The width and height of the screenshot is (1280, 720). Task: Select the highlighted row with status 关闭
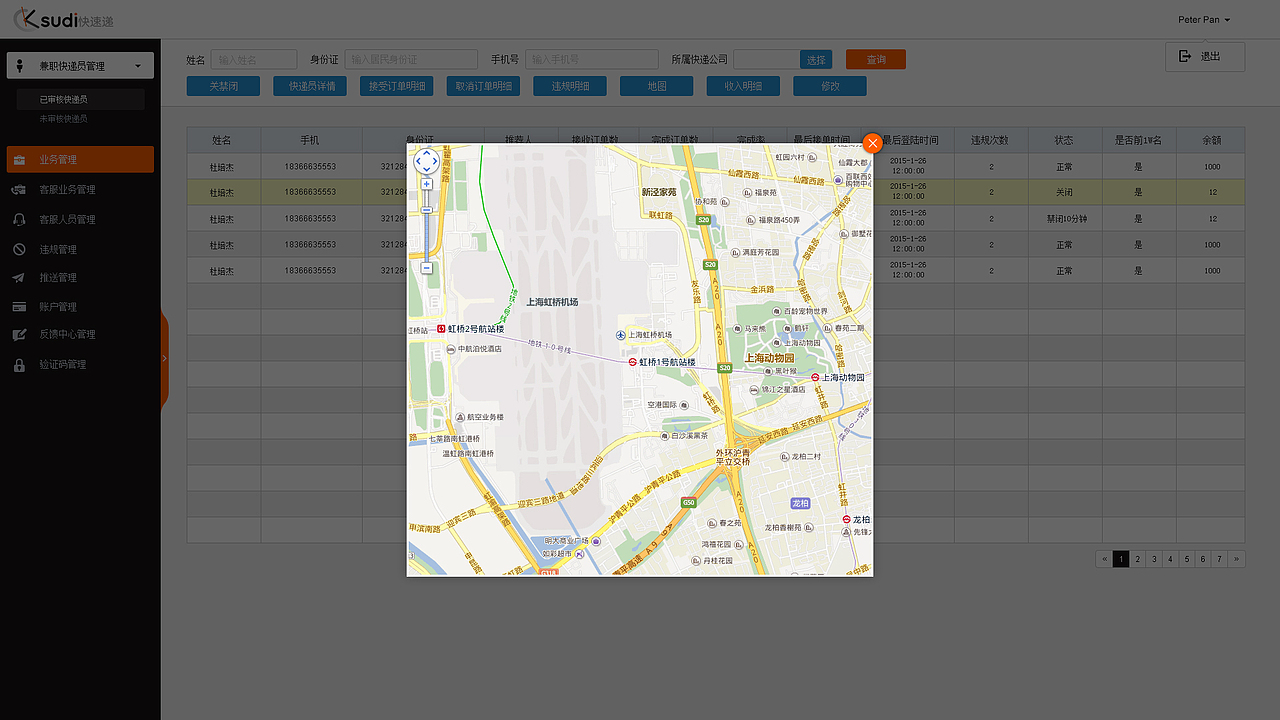click(x=716, y=192)
